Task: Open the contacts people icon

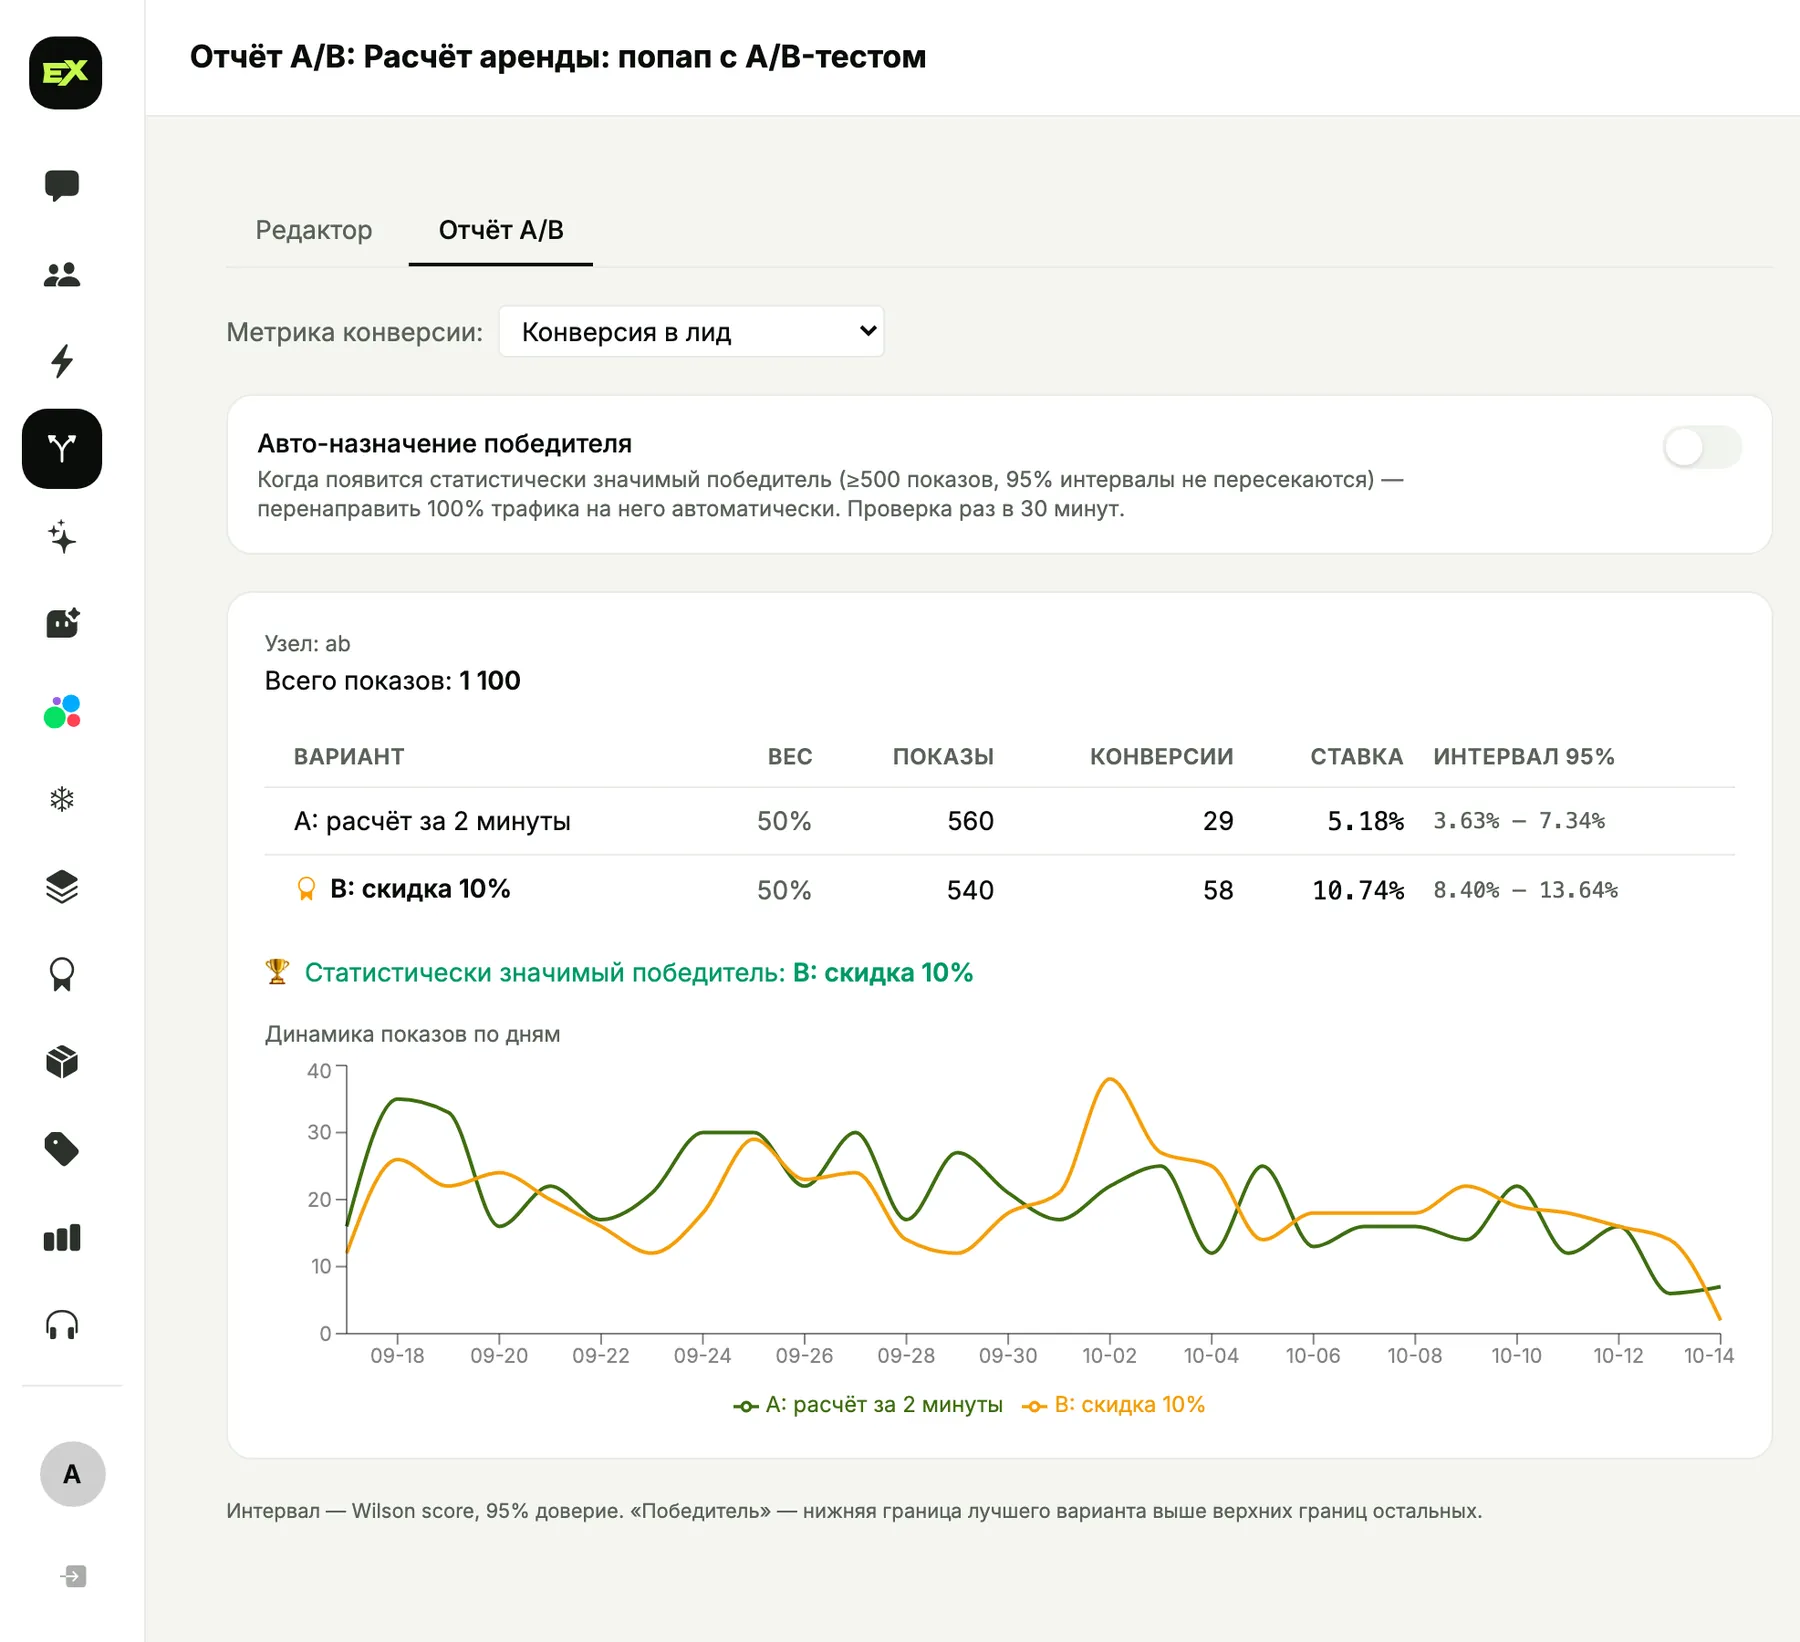Action: coord(62,274)
